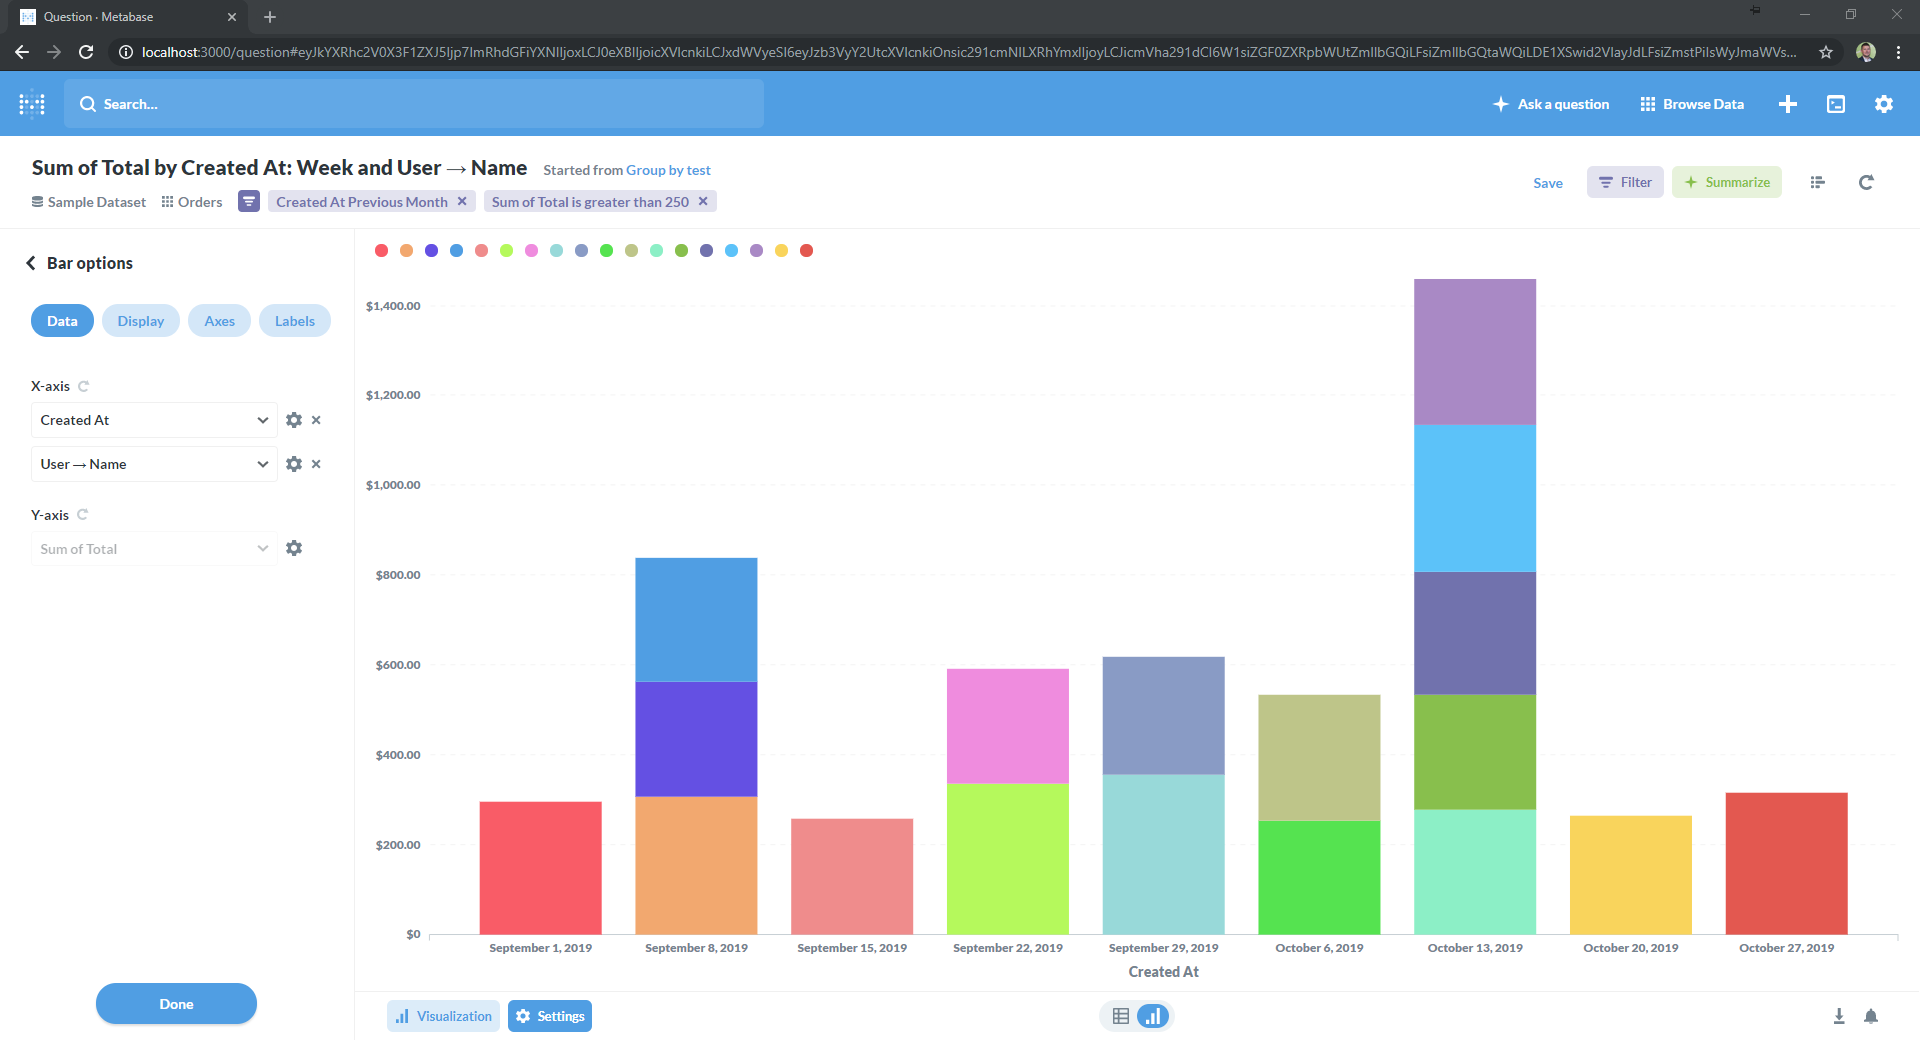Switch to bar chart view
The height and width of the screenshot is (1040, 1920).
point(1153,1015)
